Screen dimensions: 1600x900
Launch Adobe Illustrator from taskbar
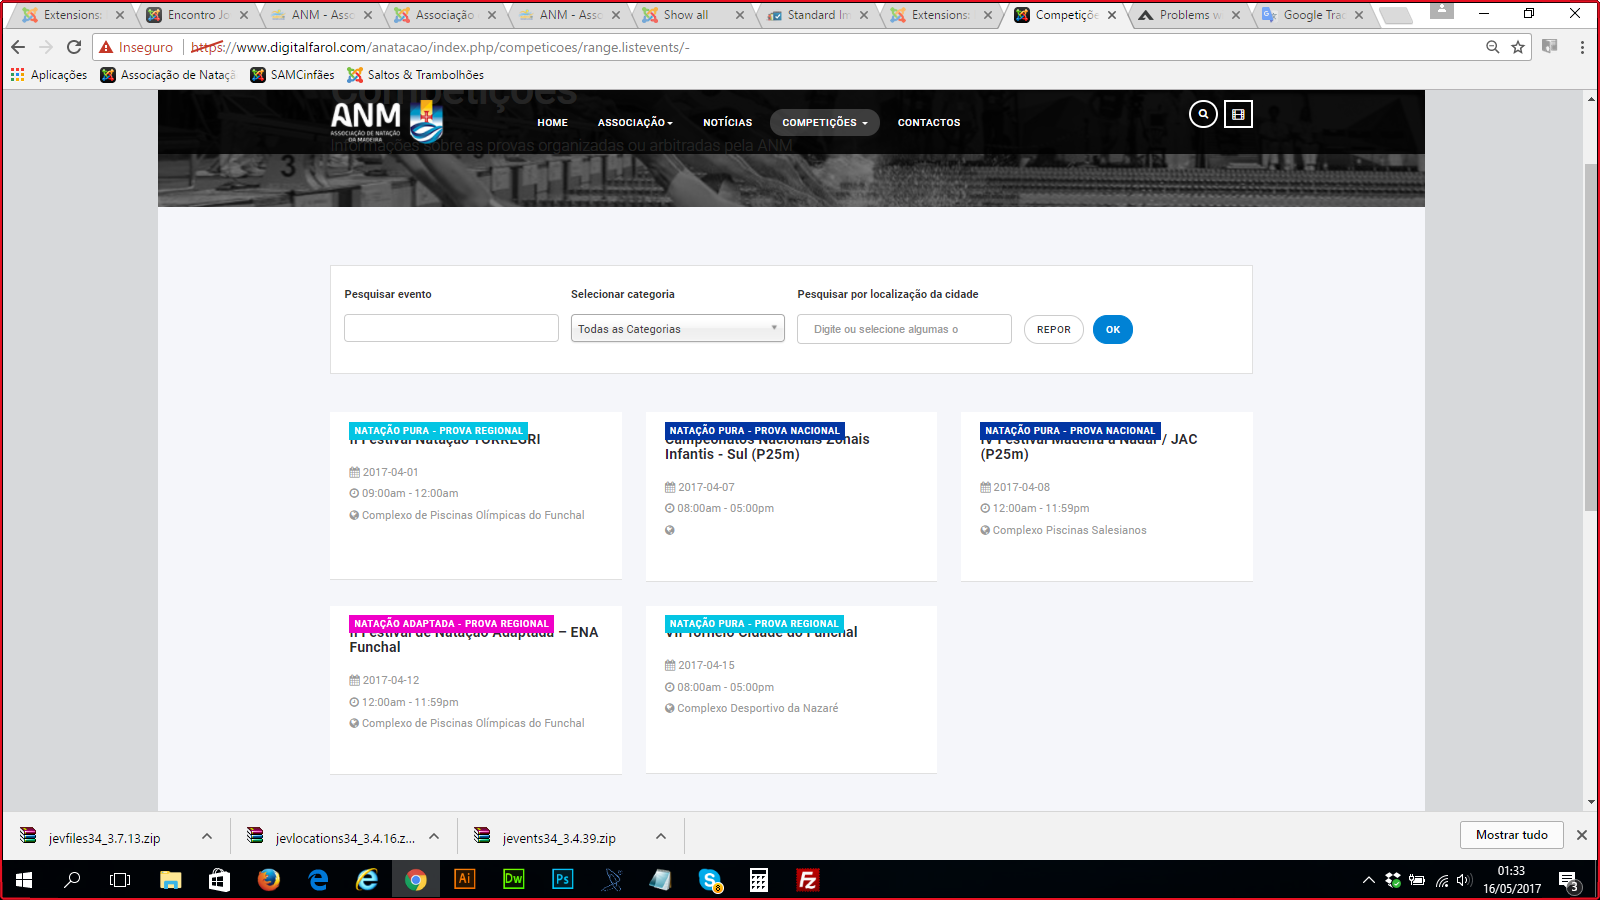465,880
